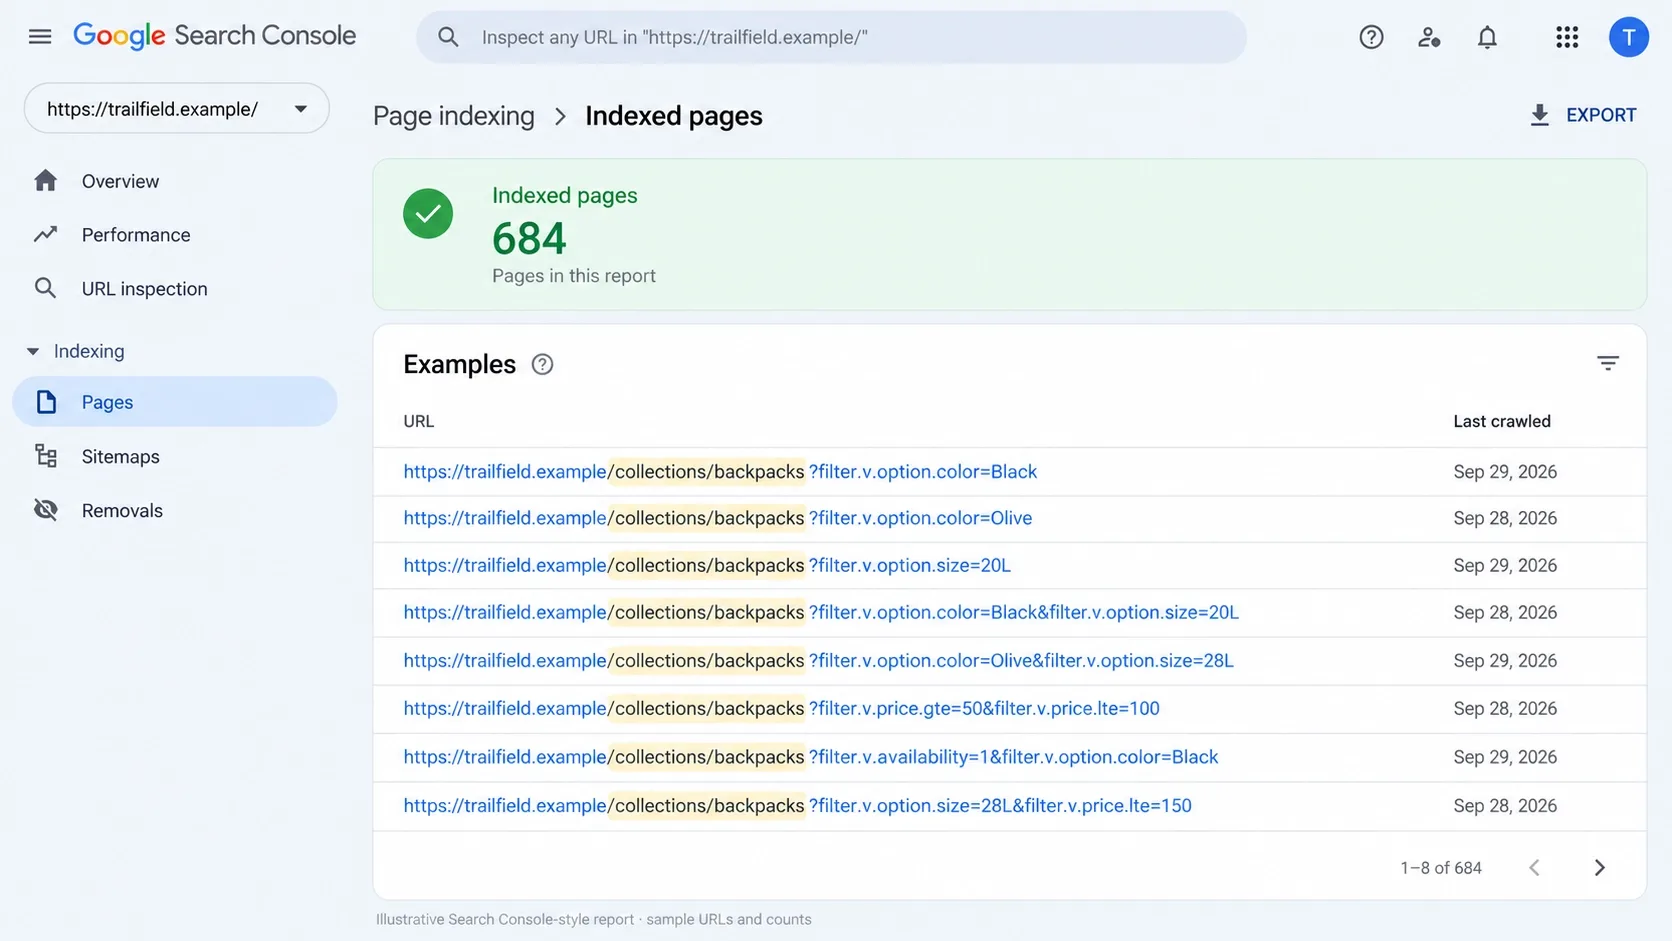
Task: Open URL with color=Olive and size=28L
Action: 819,660
